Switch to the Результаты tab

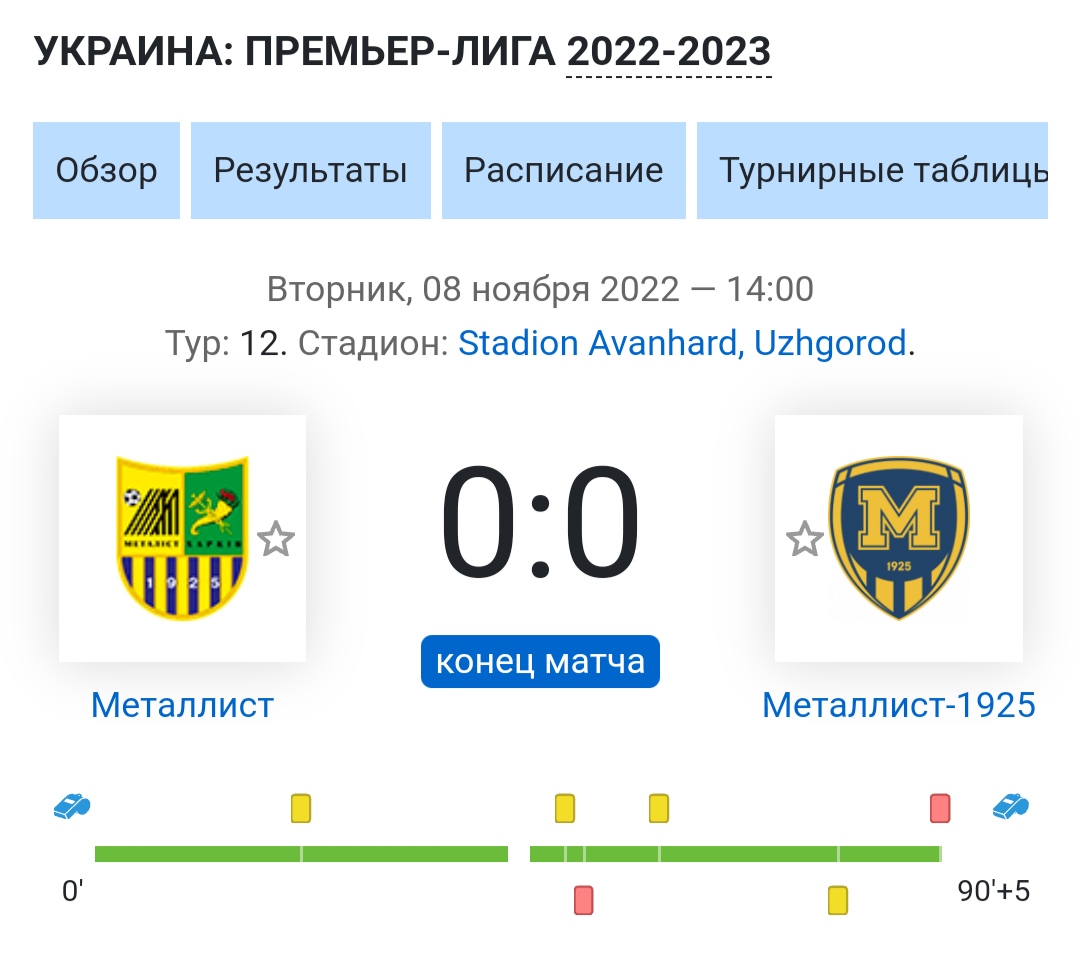coord(311,170)
